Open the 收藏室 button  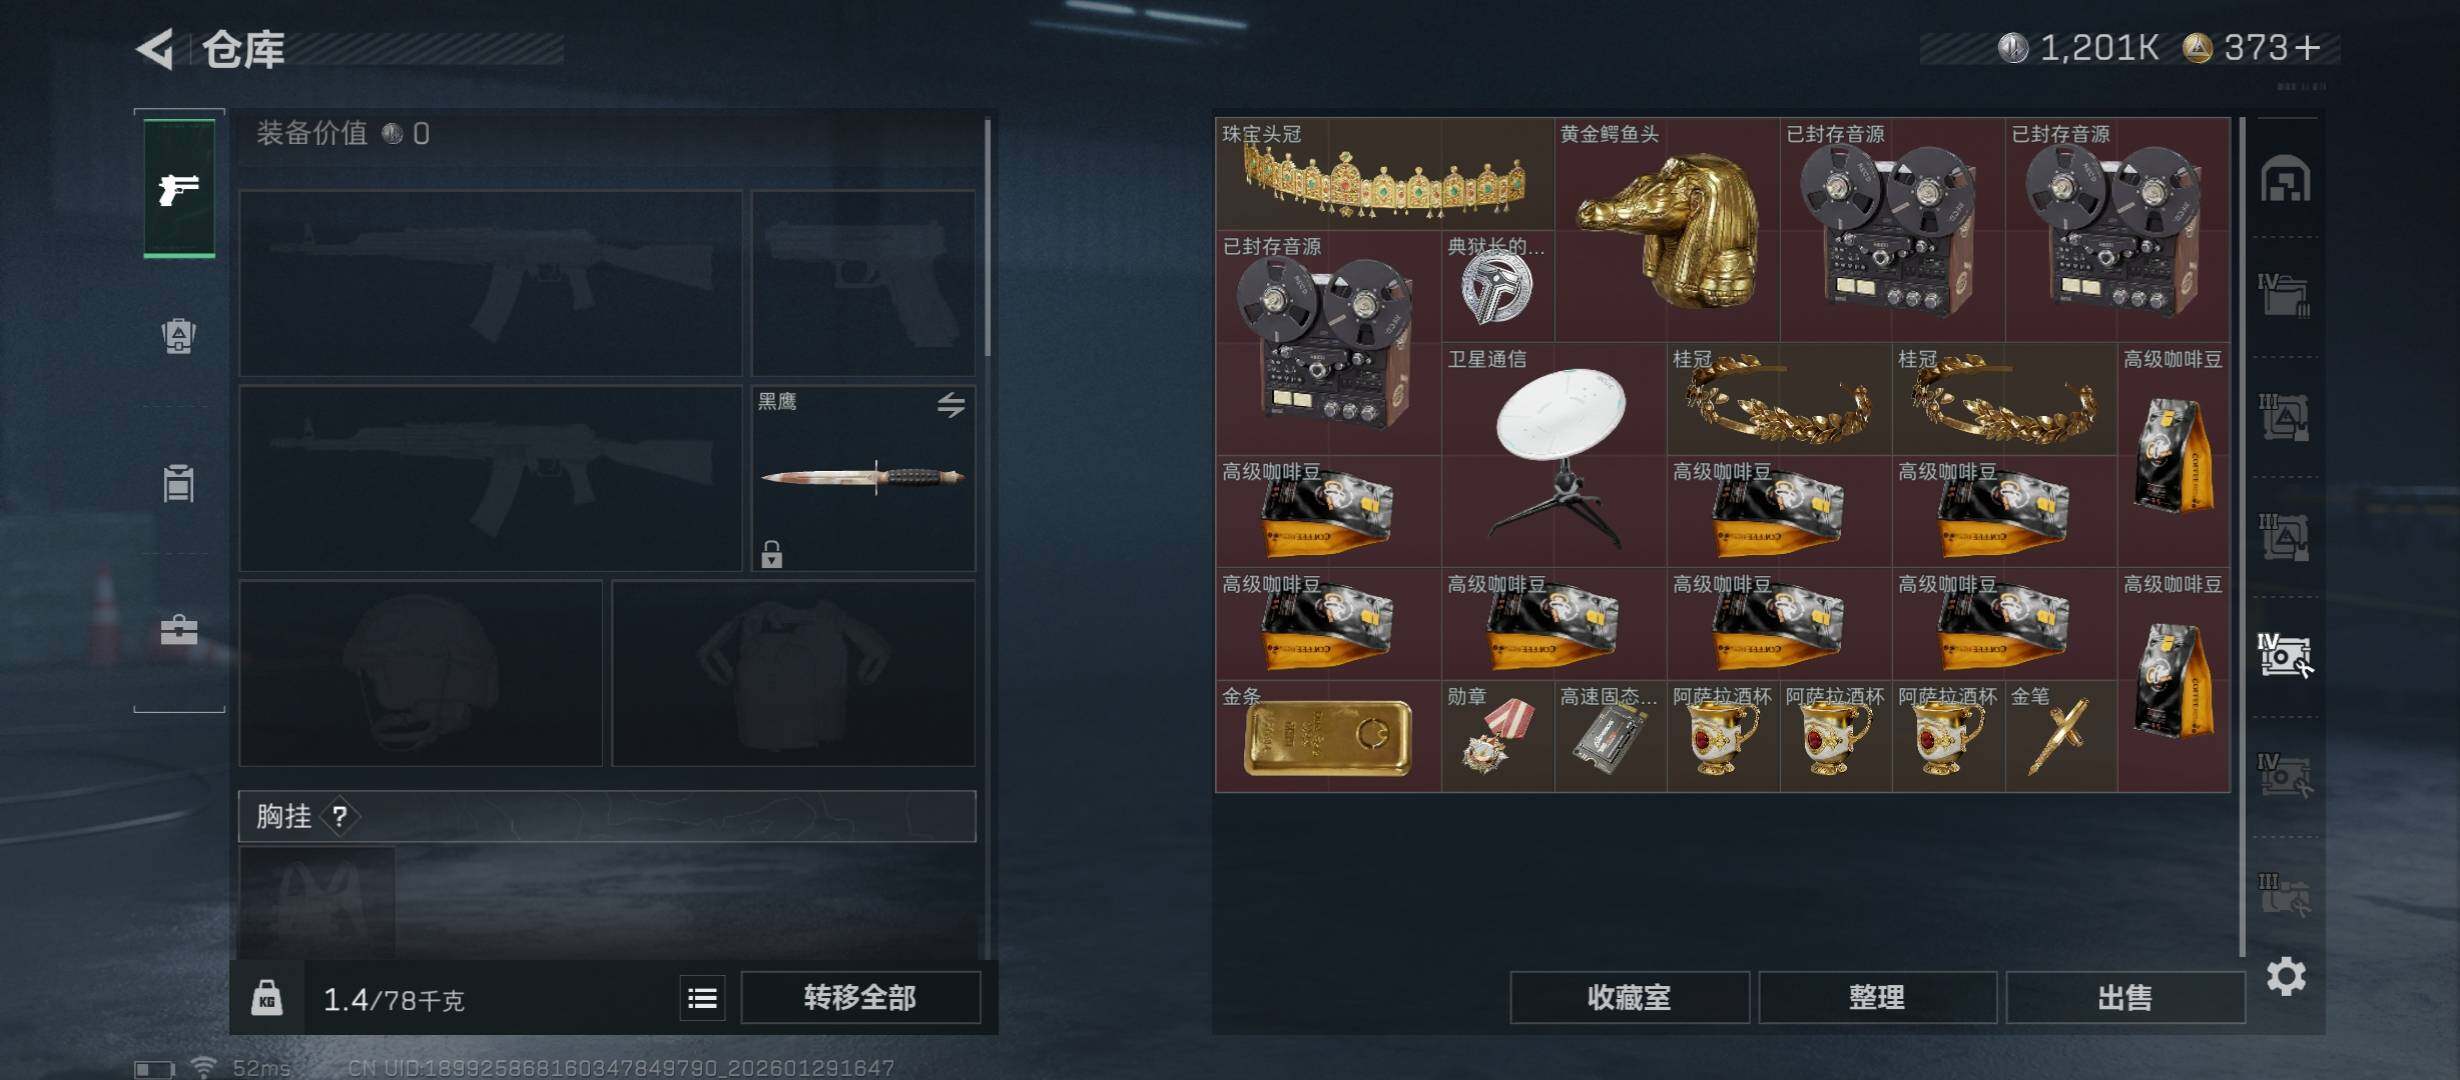click(x=1629, y=997)
